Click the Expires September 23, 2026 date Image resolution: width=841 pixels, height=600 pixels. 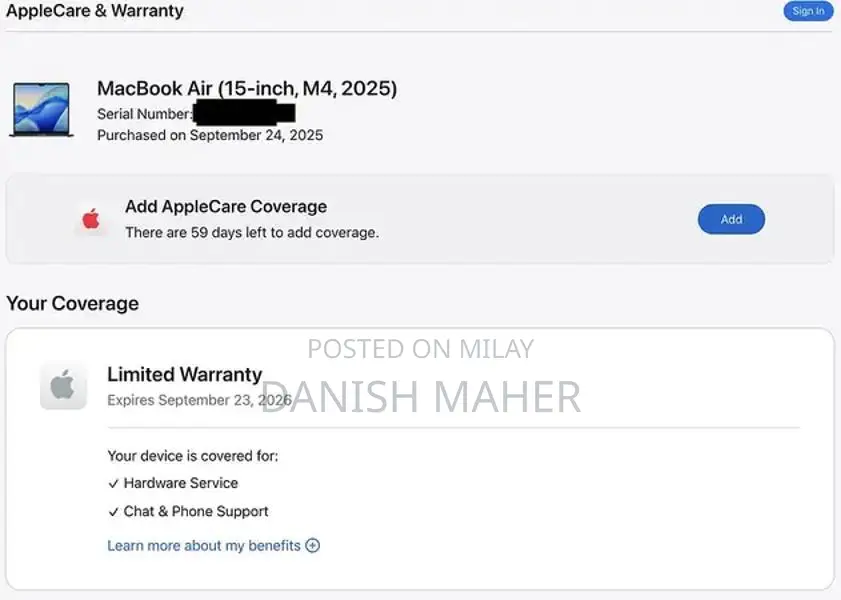[x=199, y=401]
